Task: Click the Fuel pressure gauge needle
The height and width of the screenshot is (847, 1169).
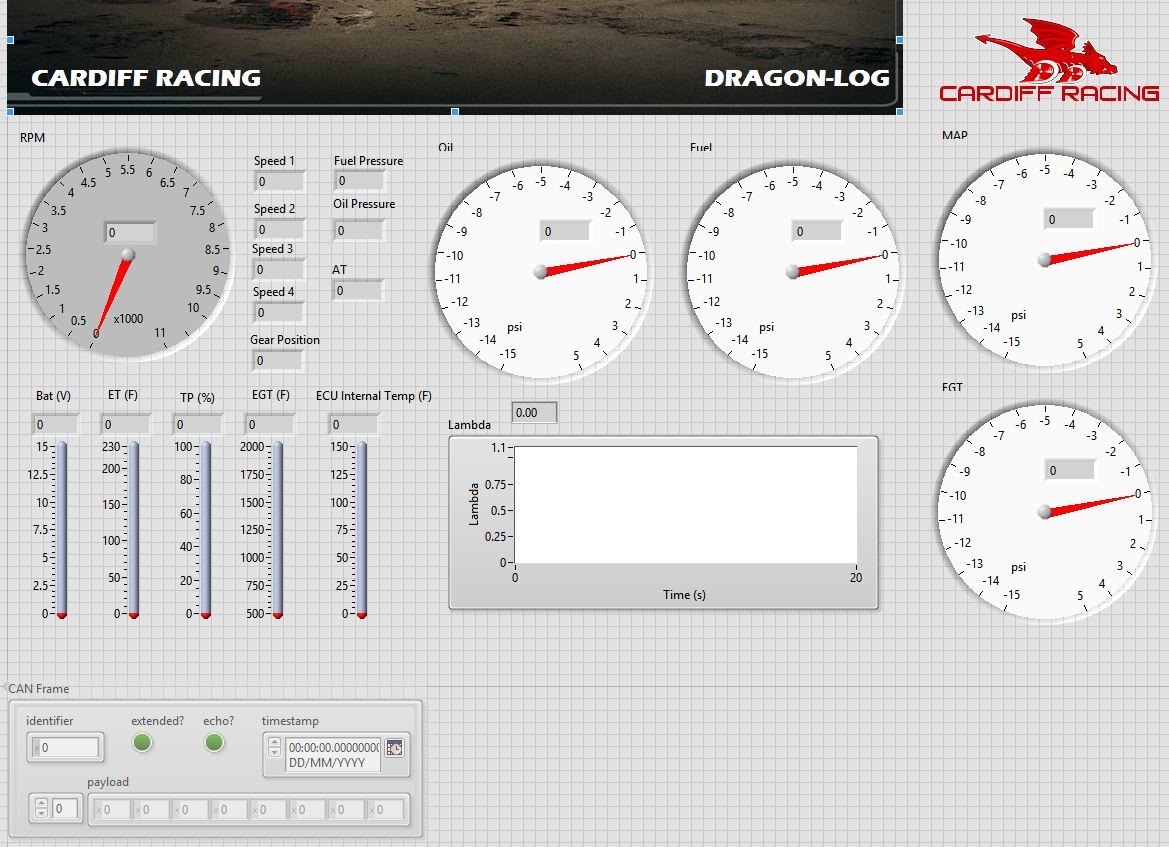Action: pyautogui.click(x=837, y=265)
